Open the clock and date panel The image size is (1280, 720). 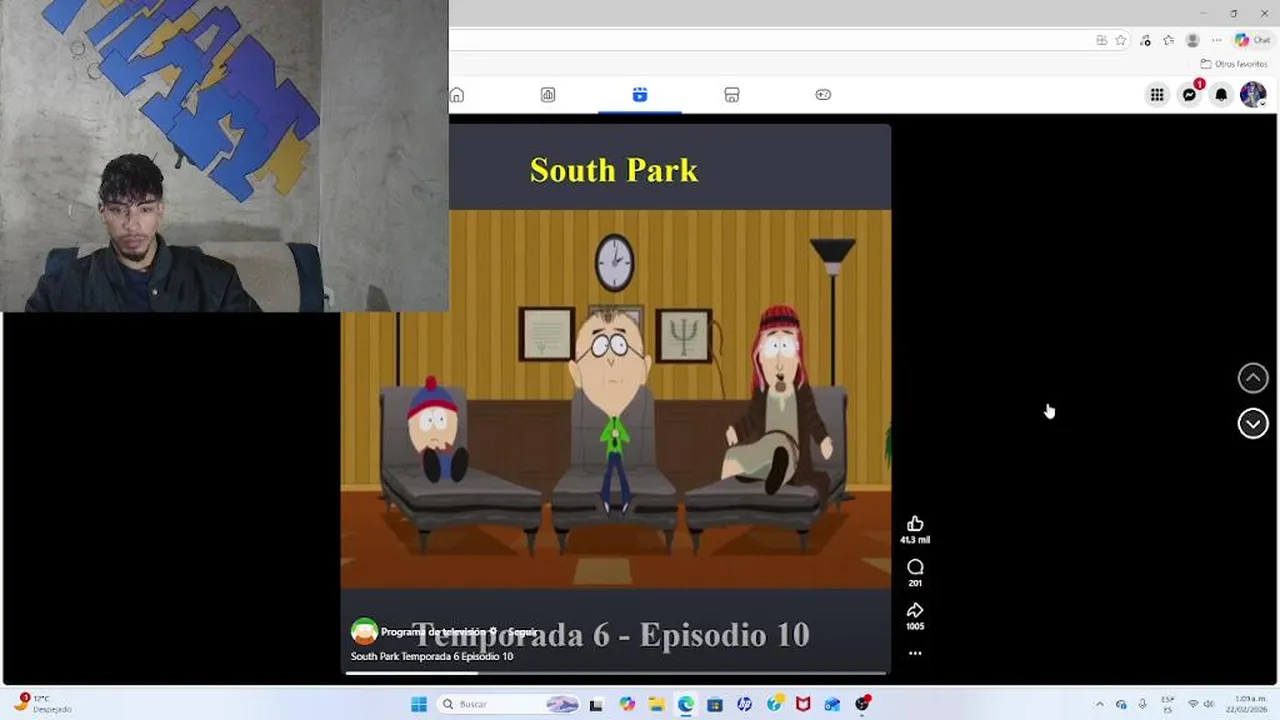click(x=1248, y=704)
